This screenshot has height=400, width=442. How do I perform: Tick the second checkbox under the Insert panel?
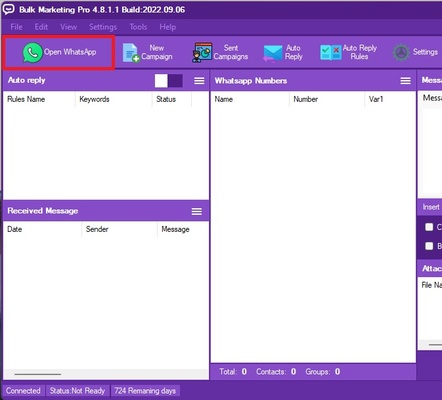click(x=429, y=246)
